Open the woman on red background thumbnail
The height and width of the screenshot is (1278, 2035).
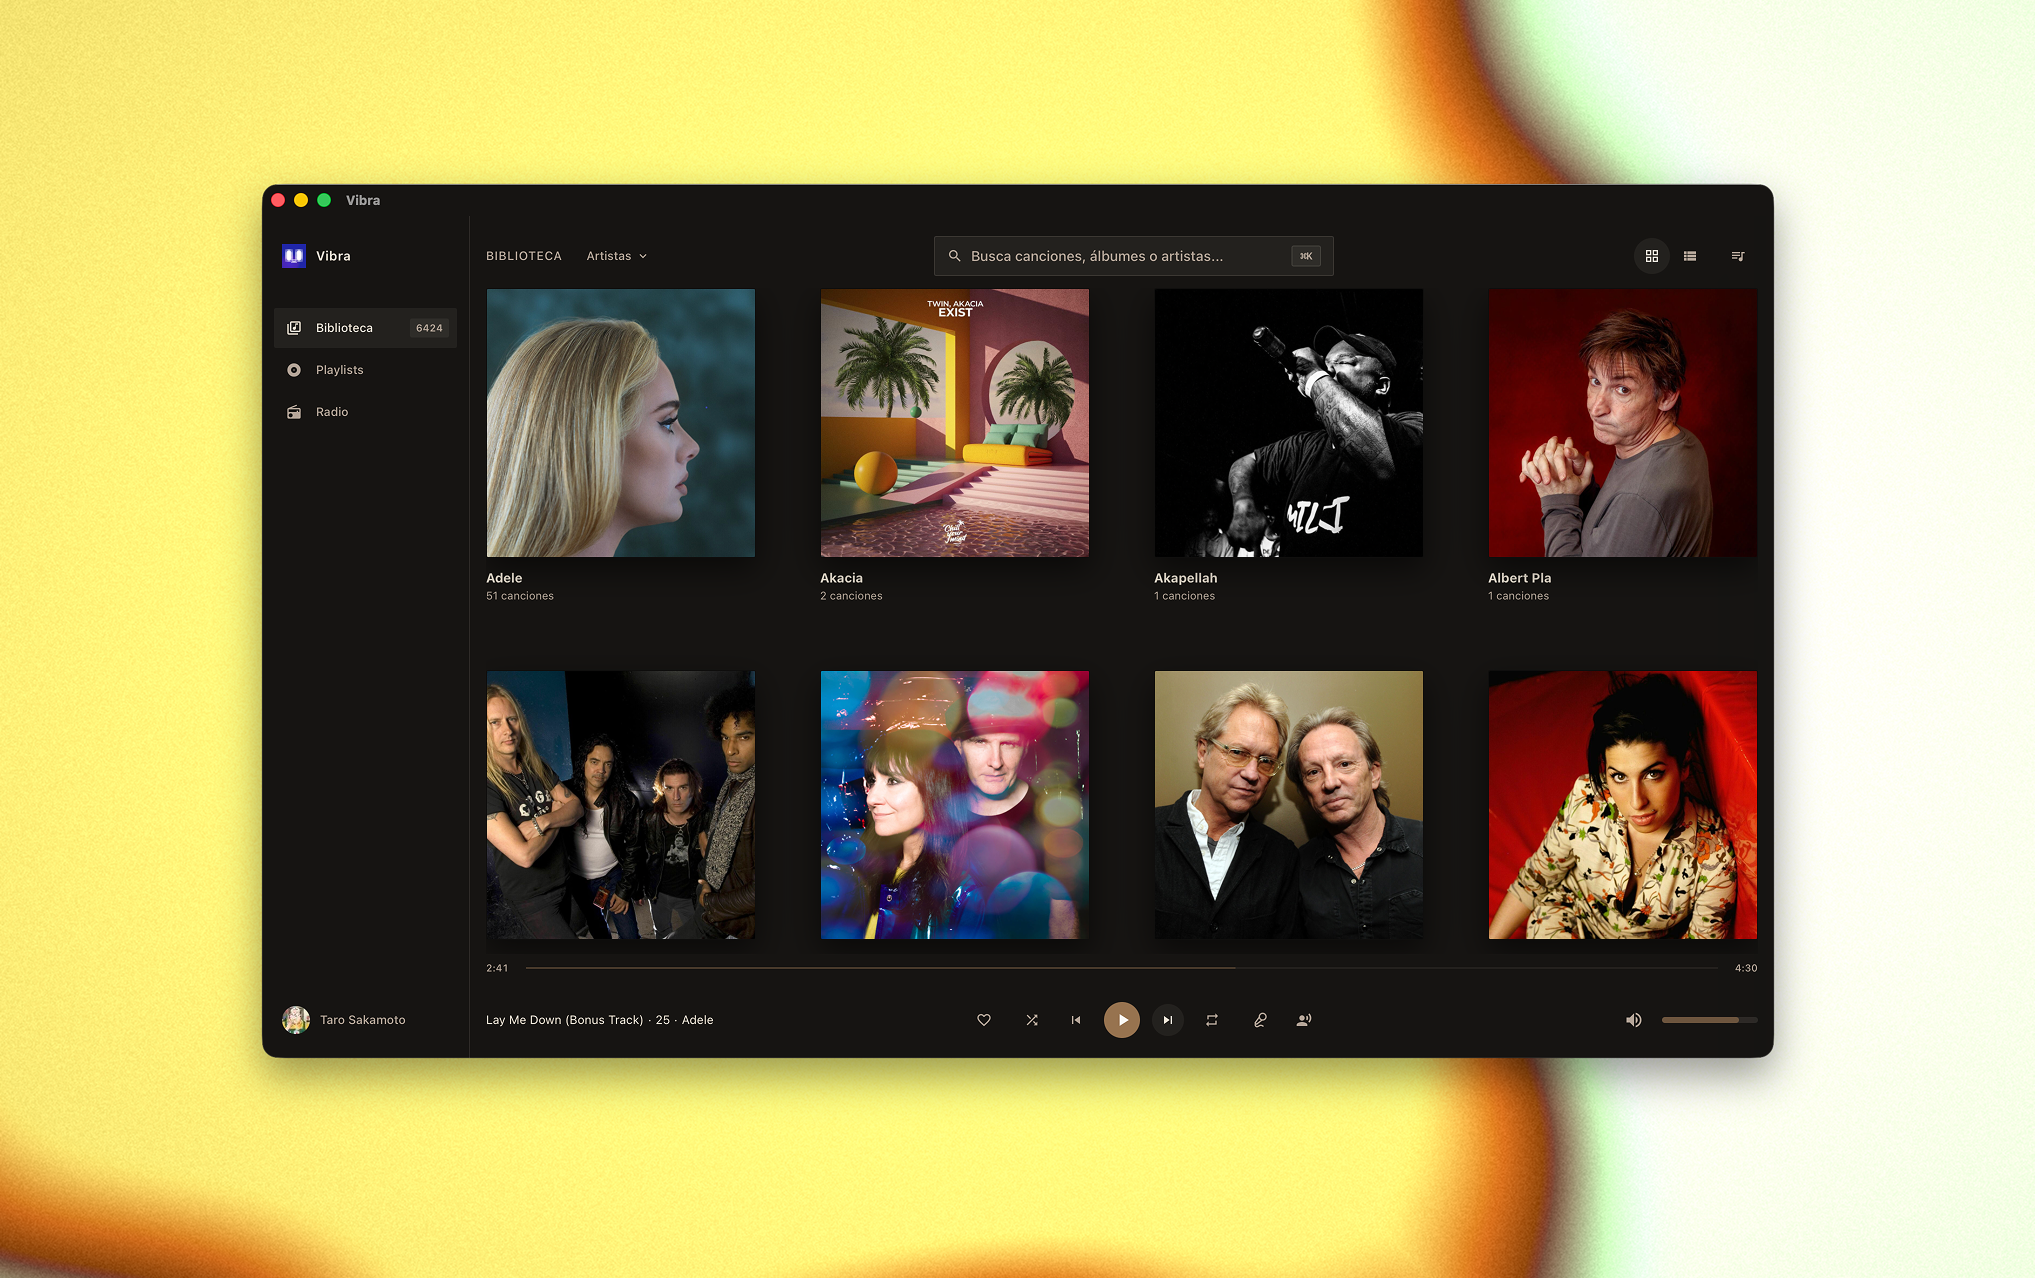(x=1623, y=805)
